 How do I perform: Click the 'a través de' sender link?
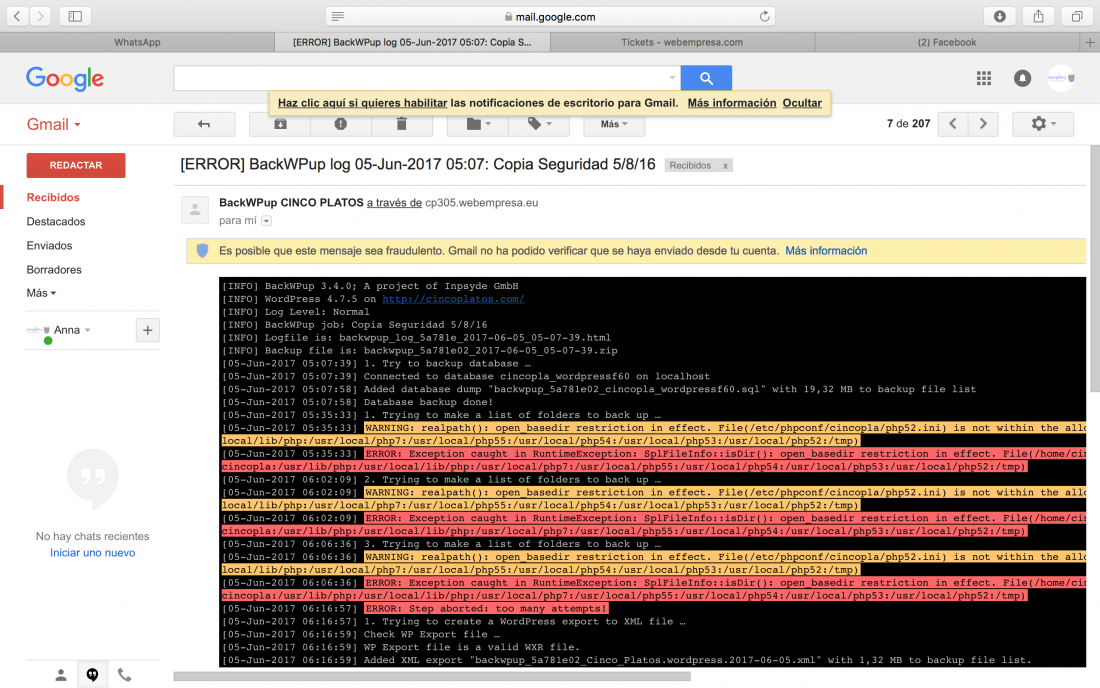click(394, 203)
